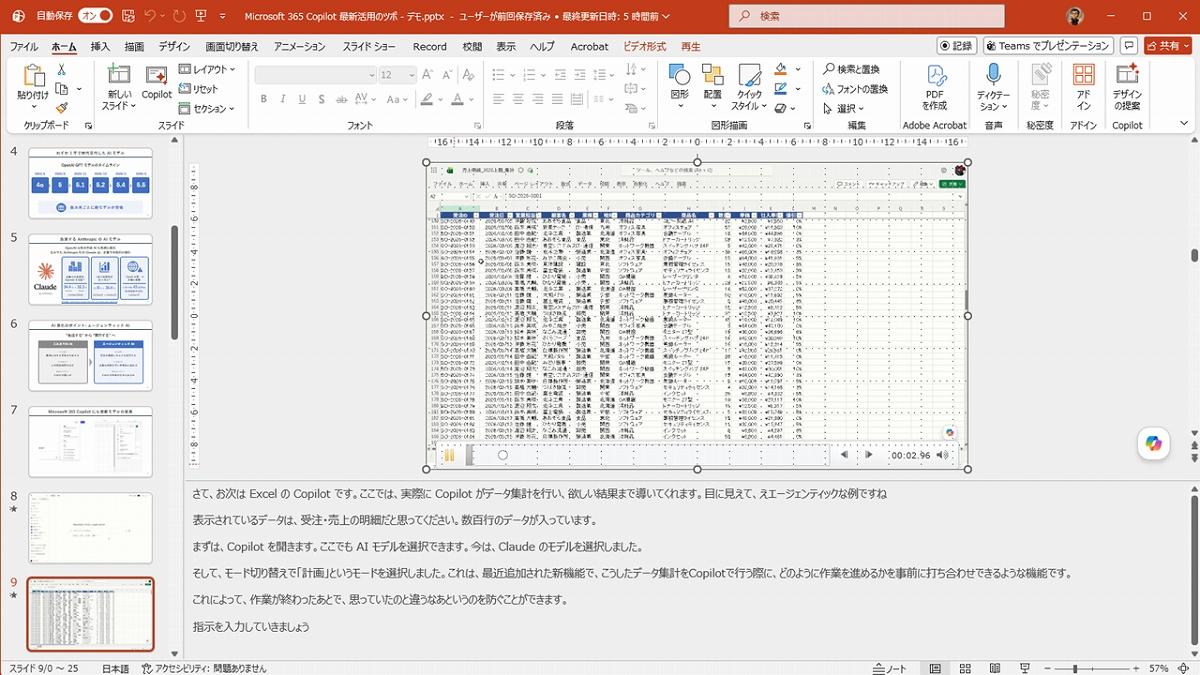
Task: Click the 記録 record button
Action: 956,46
